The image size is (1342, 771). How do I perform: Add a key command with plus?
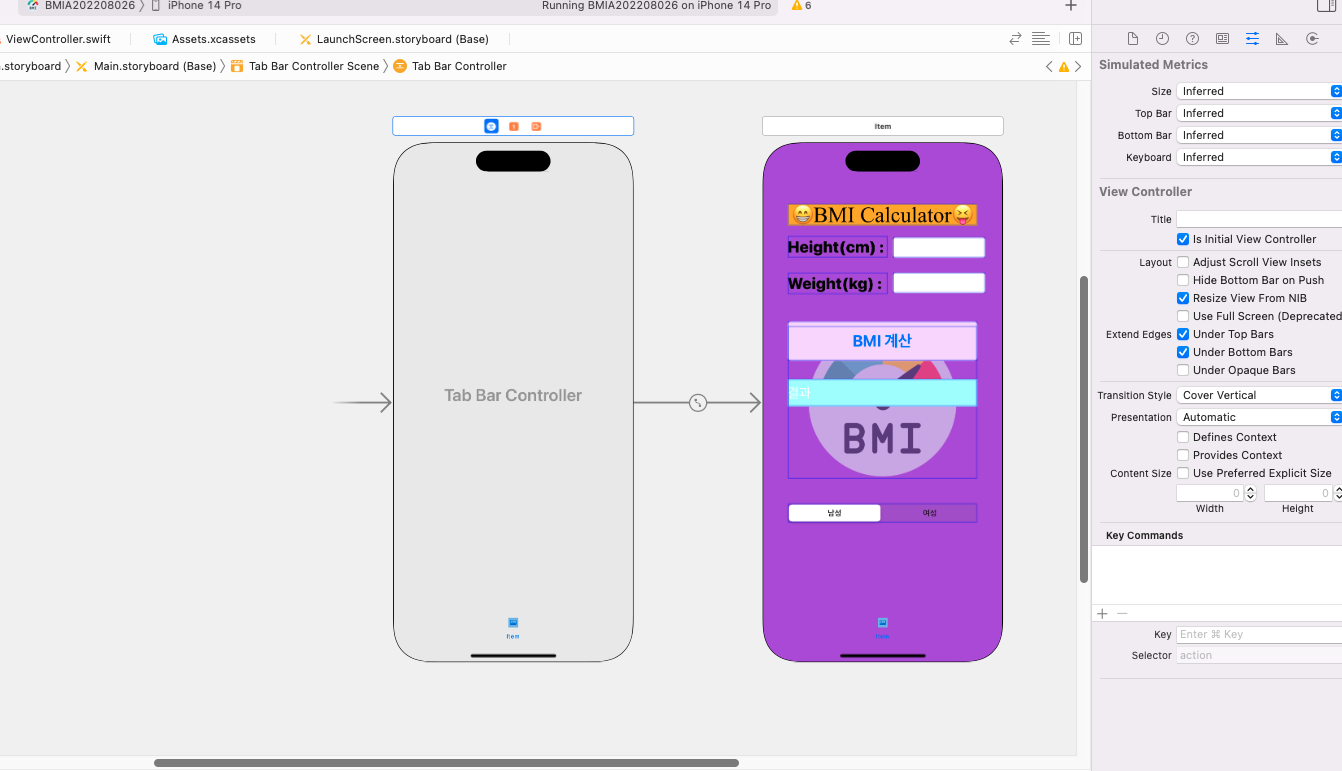tap(1102, 614)
